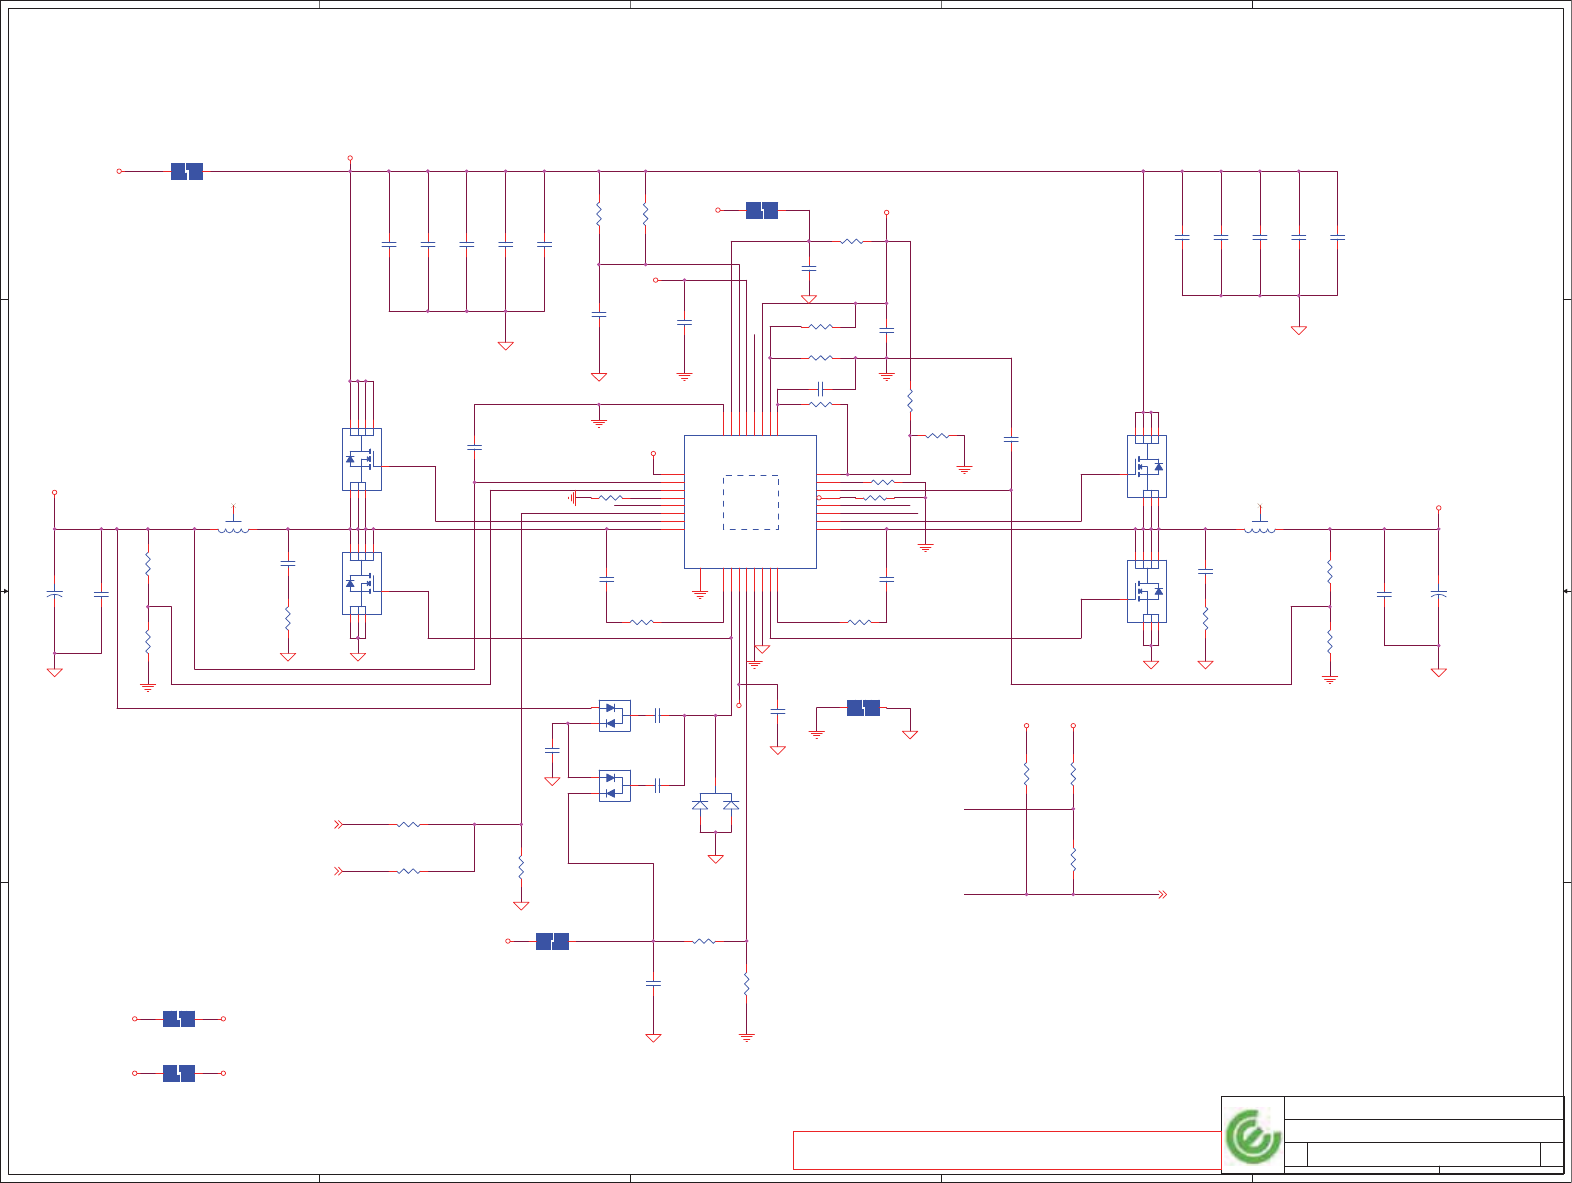Select the polarized capacitor at far left
This screenshot has width=1572, height=1183.
(x=55, y=594)
